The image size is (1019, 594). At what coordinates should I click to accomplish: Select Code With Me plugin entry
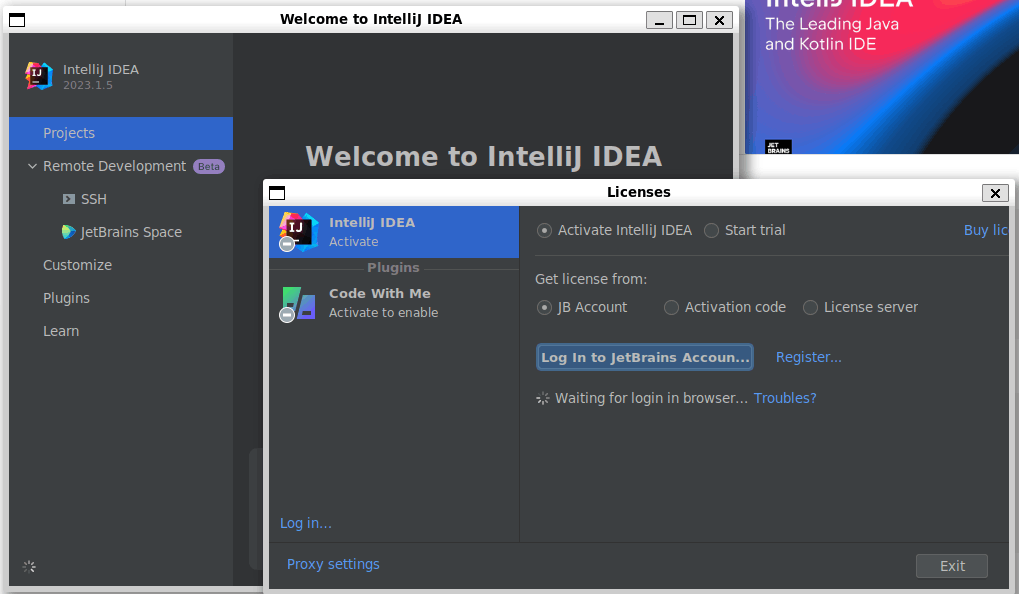click(x=394, y=303)
